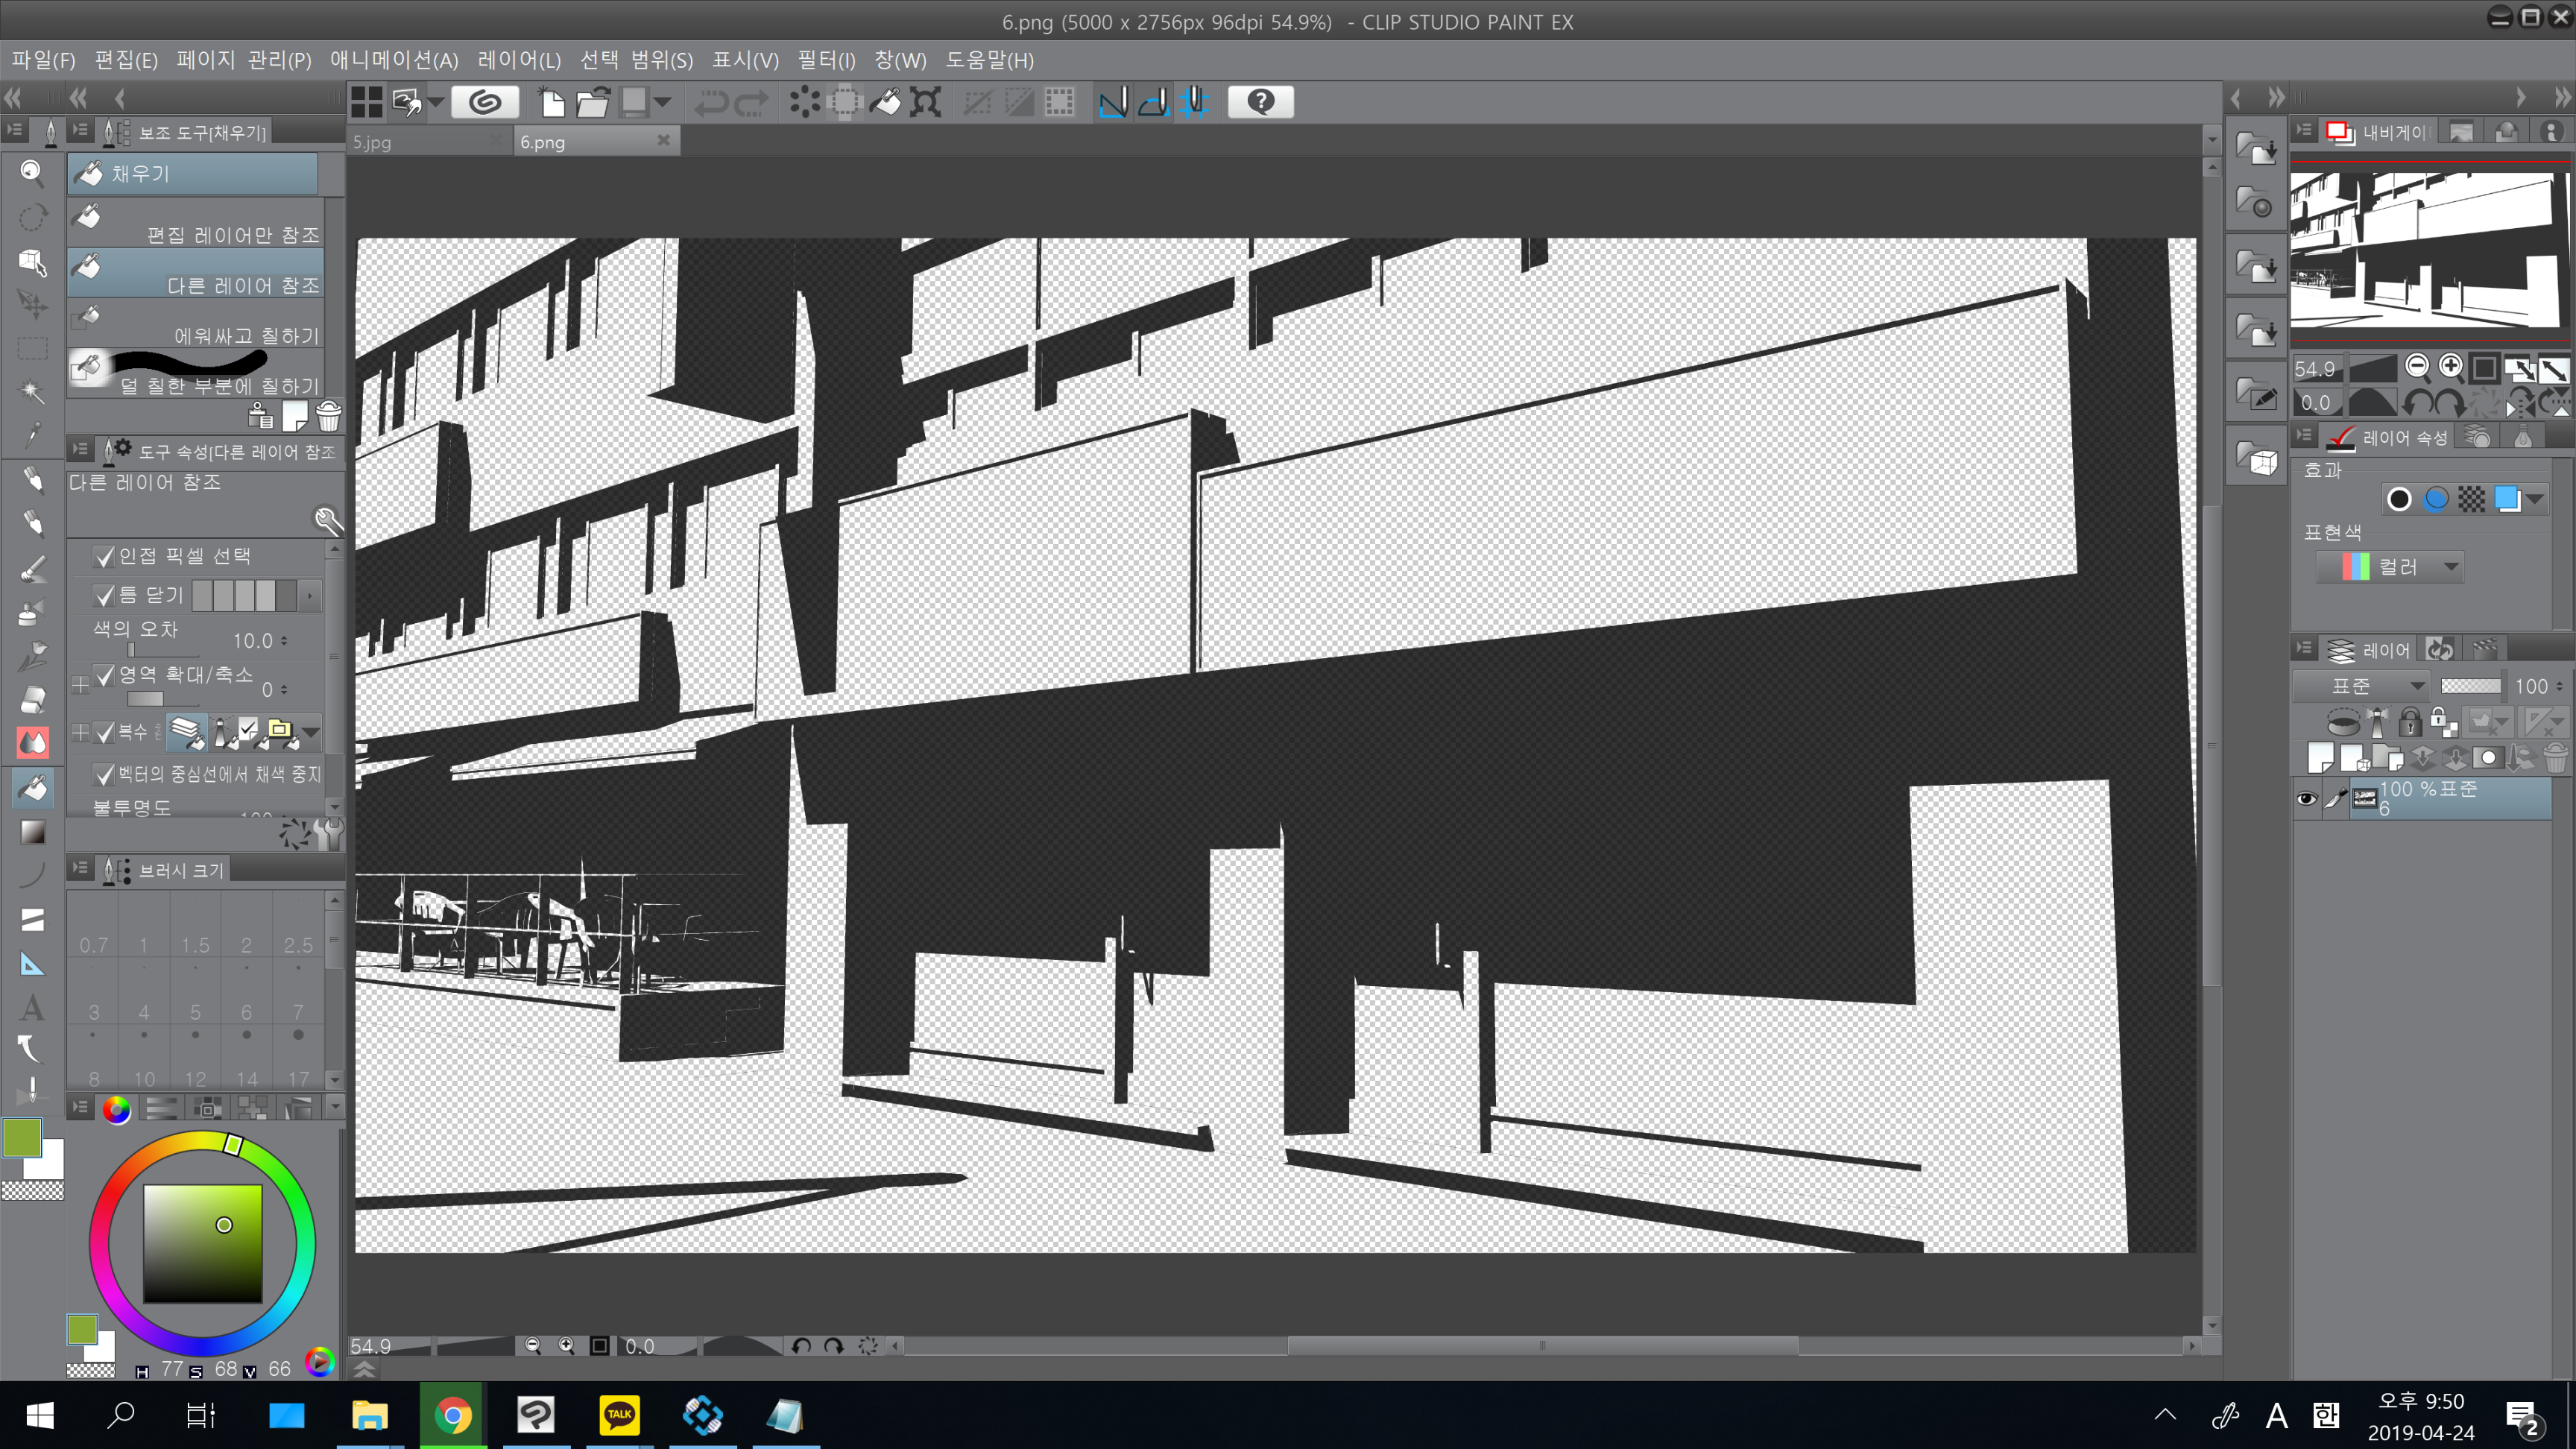Select the magnifier zoom tool
The width and height of the screenshot is (2576, 1449).
tap(32, 173)
